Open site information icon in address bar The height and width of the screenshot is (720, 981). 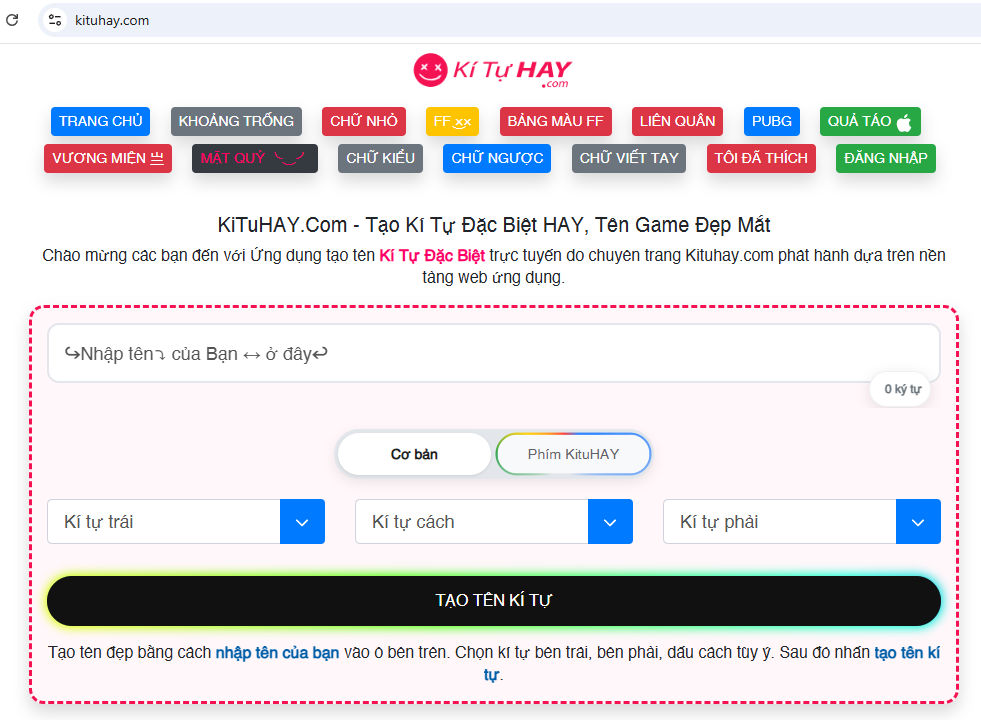(55, 20)
